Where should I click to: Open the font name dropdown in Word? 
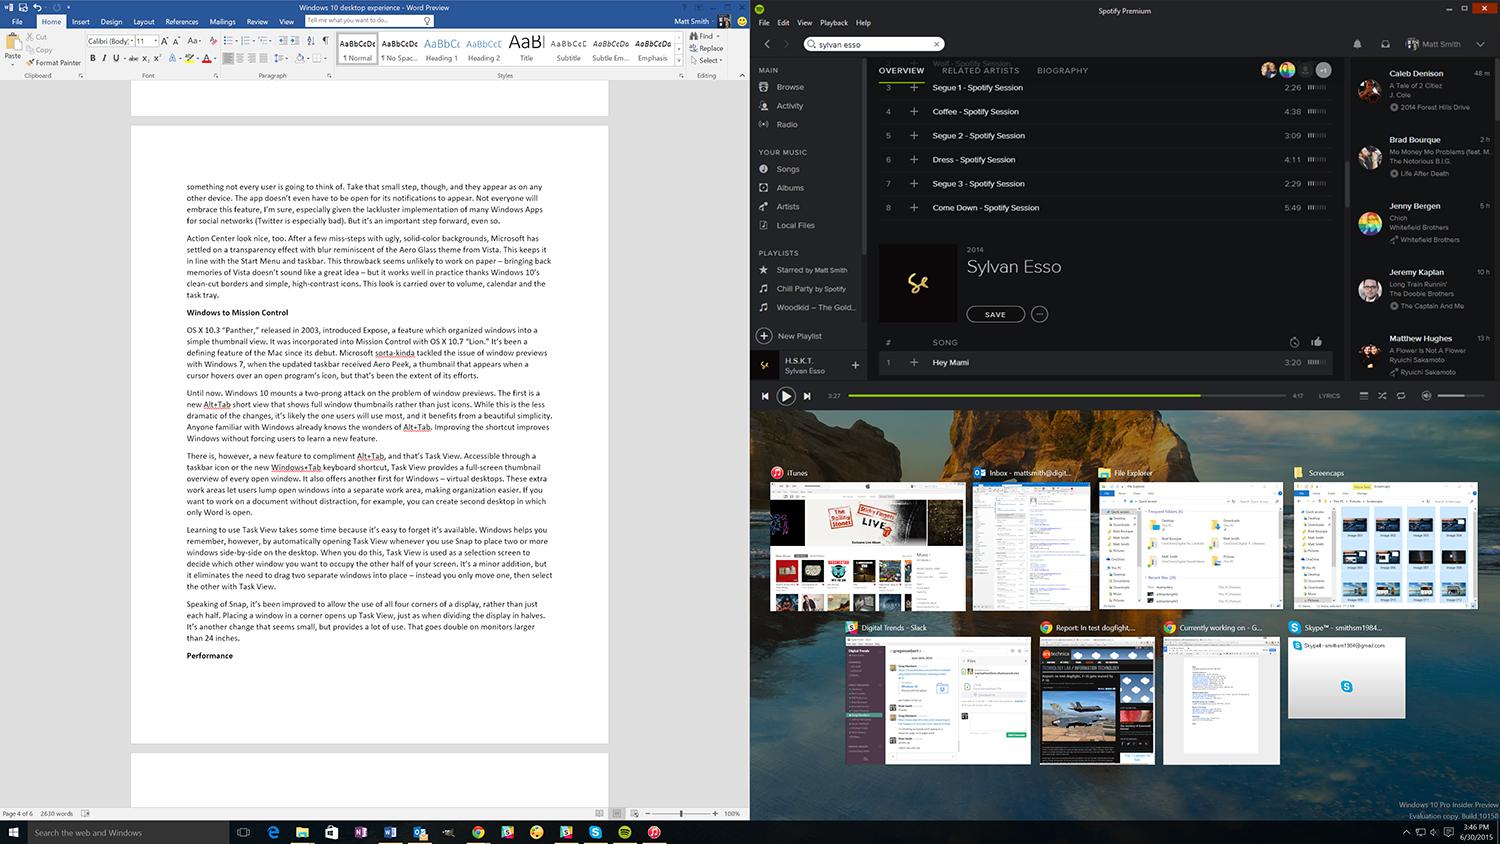pos(131,41)
